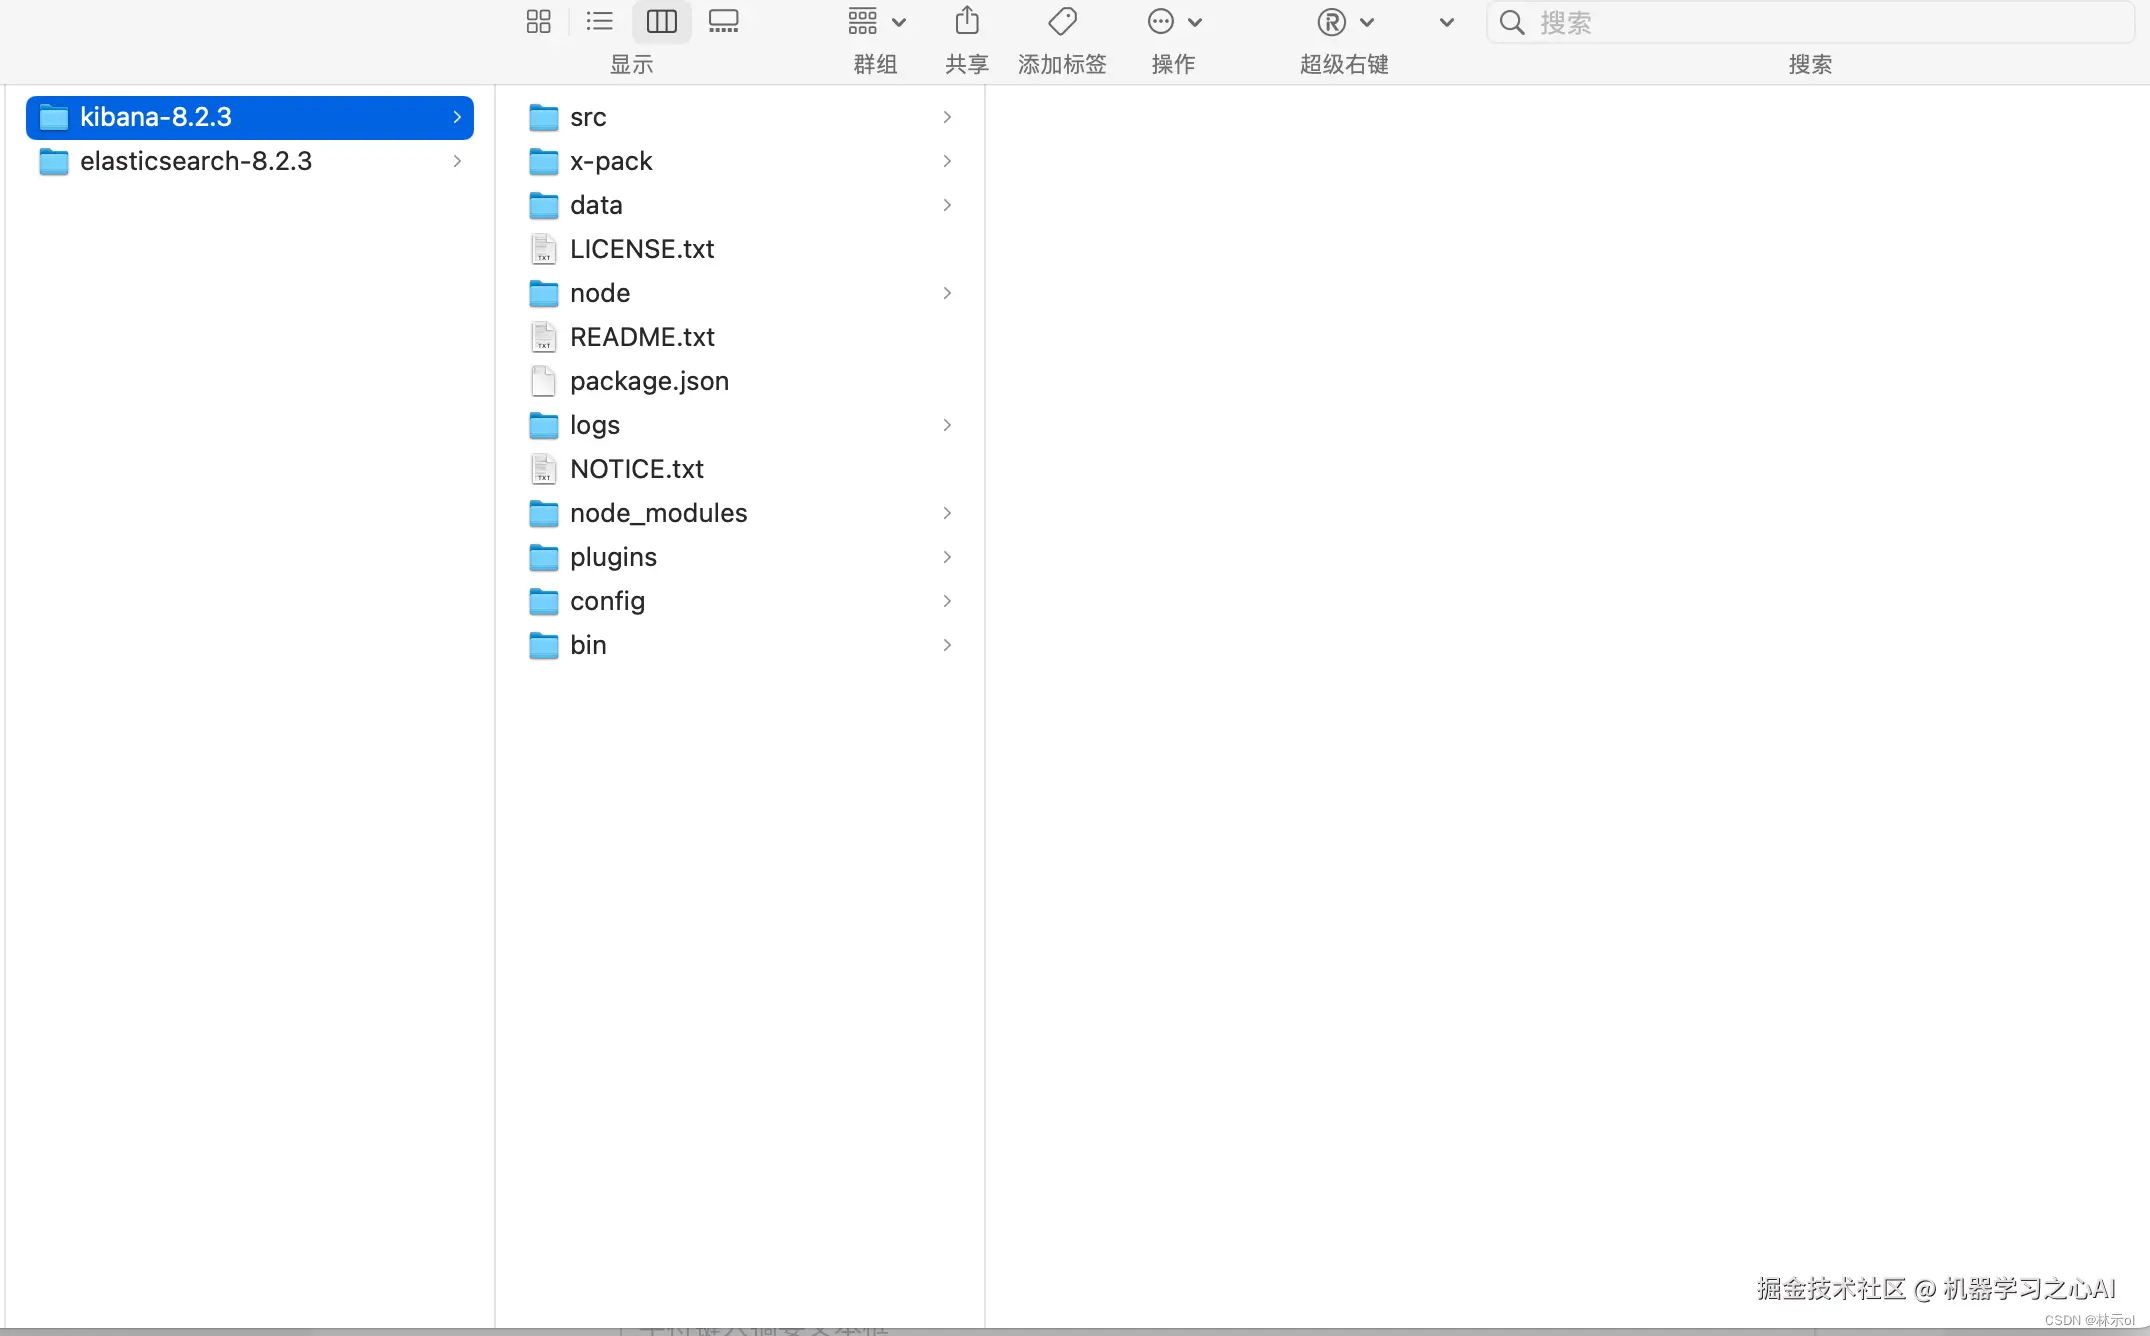Expand the node_modules folder chevron

pyautogui.click(x=947, y=513)
